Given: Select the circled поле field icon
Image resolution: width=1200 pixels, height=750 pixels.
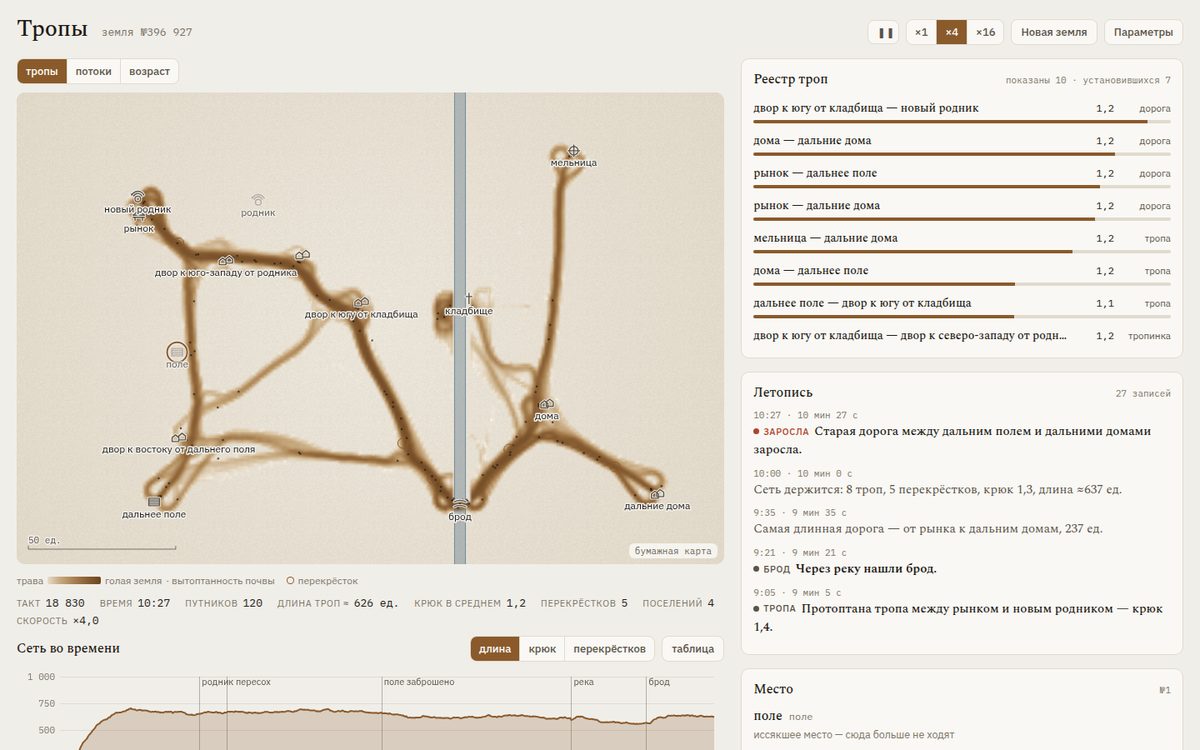Looking at the screenshot, I should pos(177,352).
